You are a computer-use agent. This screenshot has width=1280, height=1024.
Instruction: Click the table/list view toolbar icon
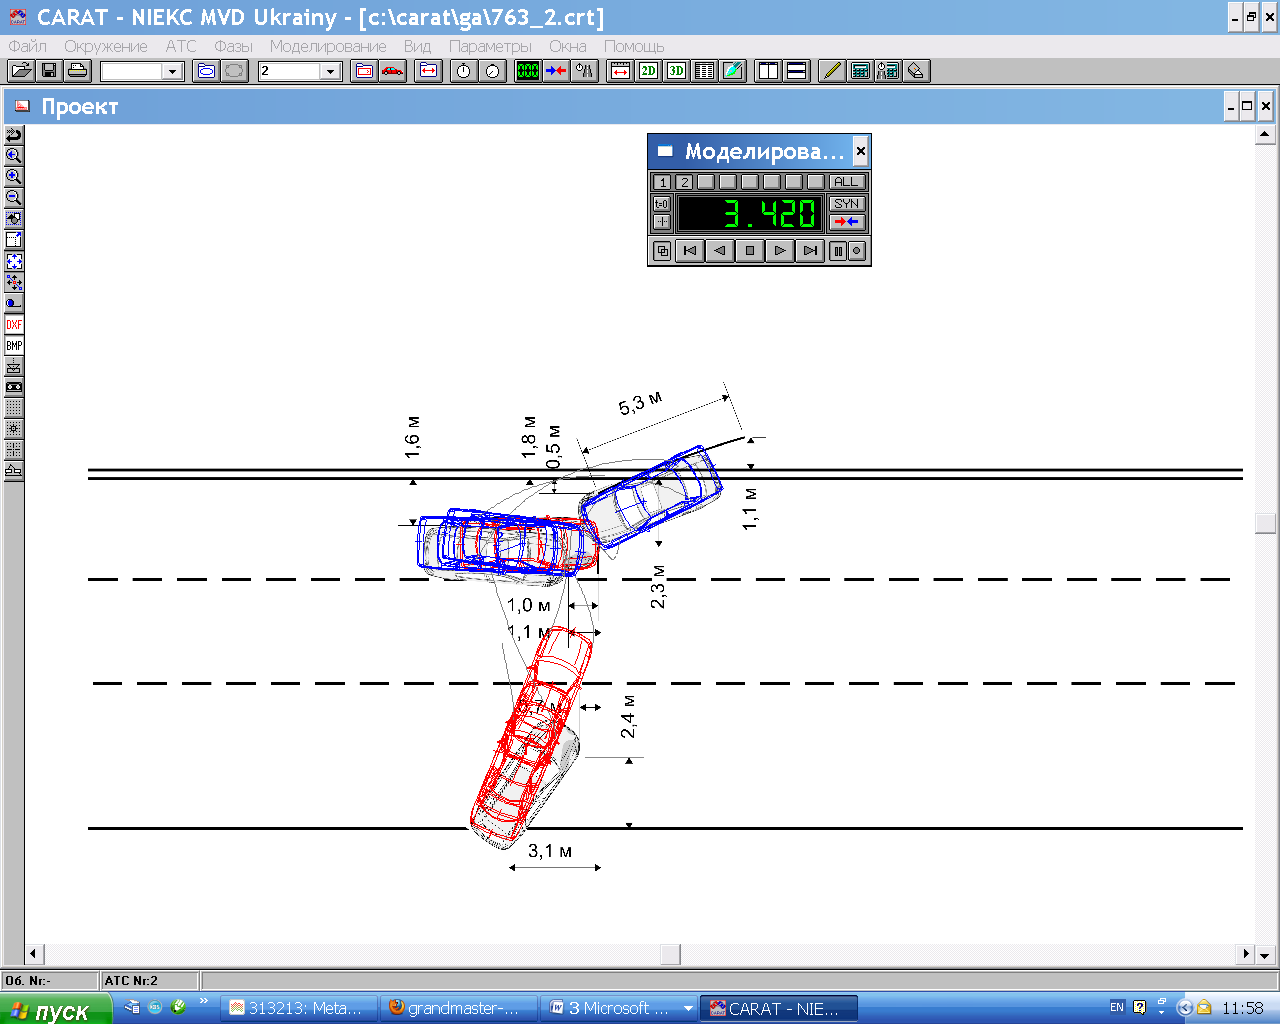(x=705, y=71)
